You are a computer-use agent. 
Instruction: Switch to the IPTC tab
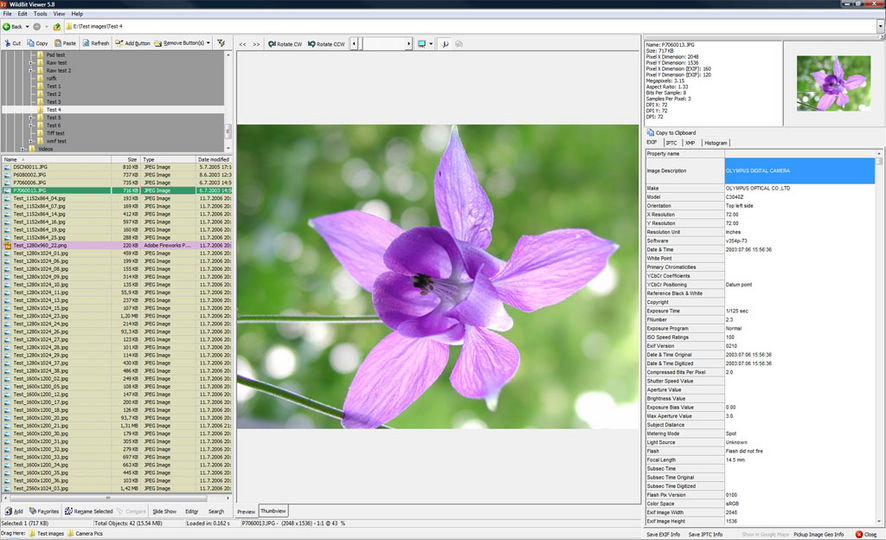click(x=671, y=143)
